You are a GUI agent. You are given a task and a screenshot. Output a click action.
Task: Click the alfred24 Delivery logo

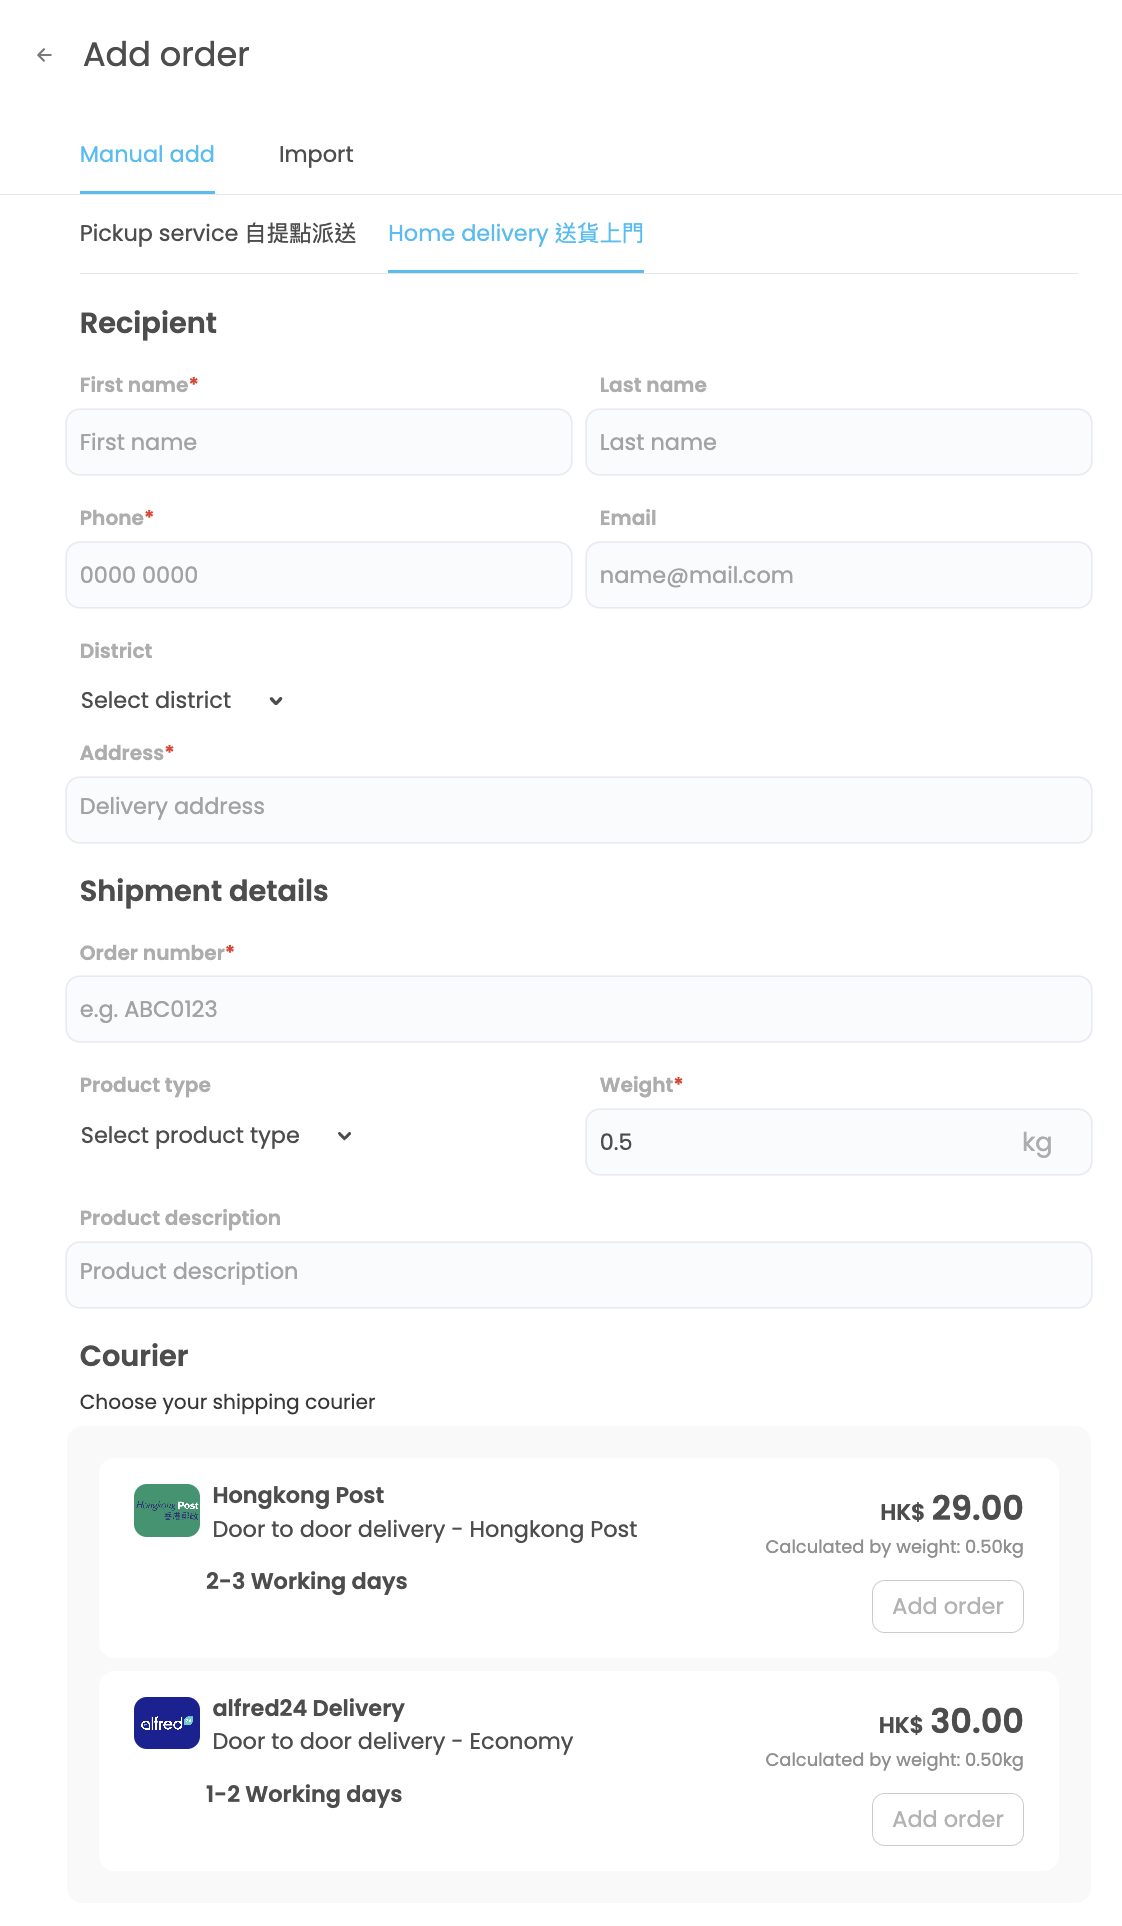click(x=167, y=1723)
